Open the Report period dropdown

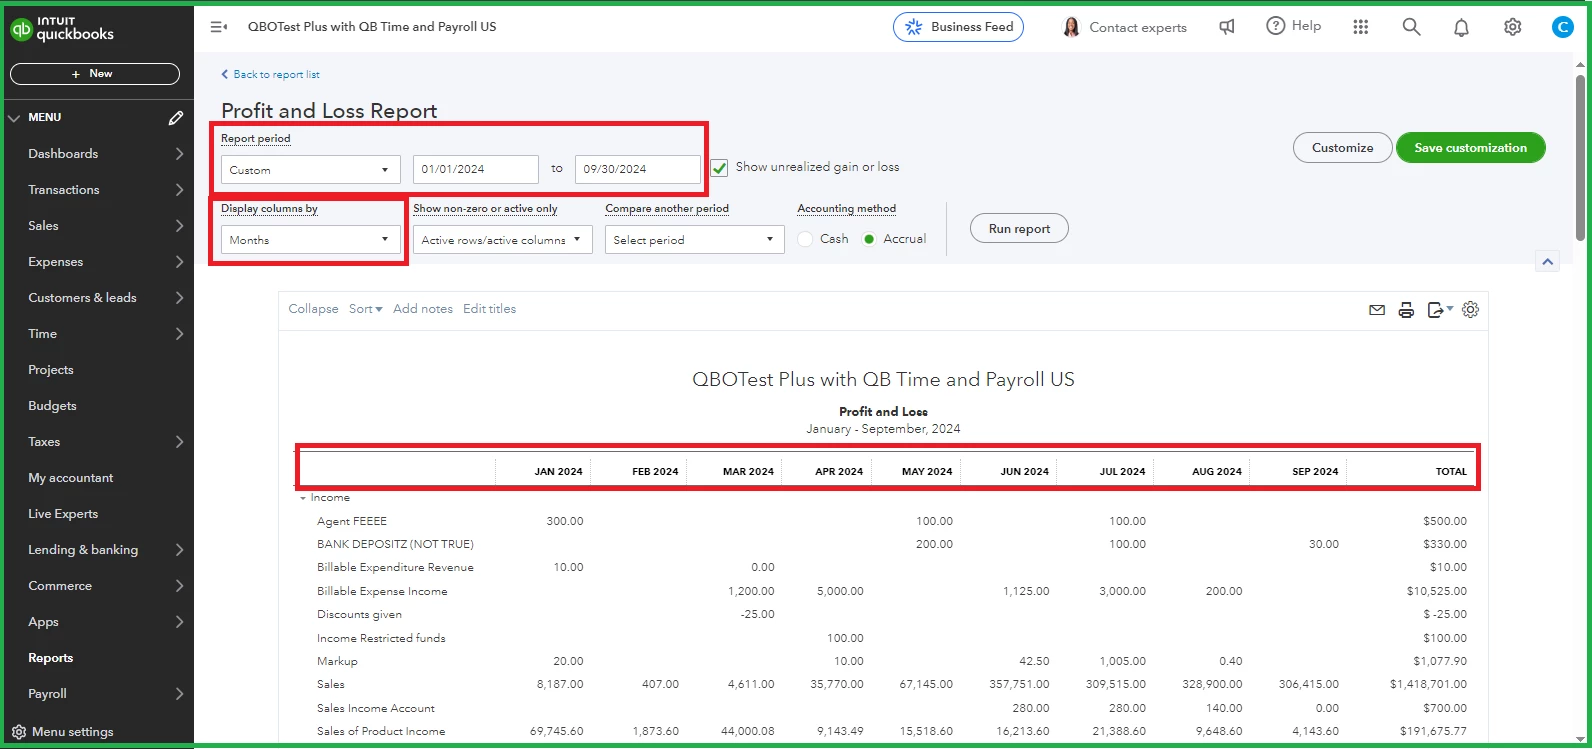click(311, 170)
